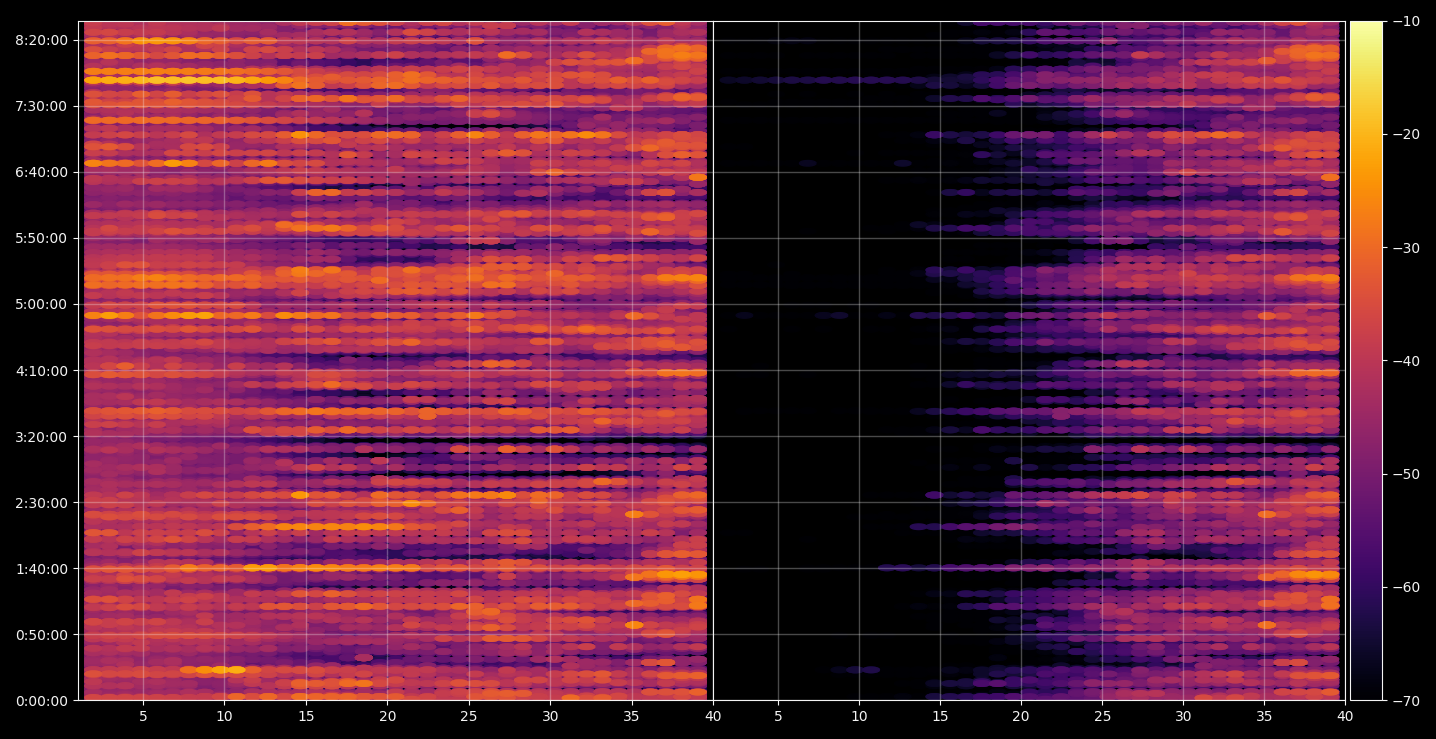Click the −10 colorbar tick label
Image resolution: width=1436 pixels, height=739 pixels.
[x=1406, y=21]
